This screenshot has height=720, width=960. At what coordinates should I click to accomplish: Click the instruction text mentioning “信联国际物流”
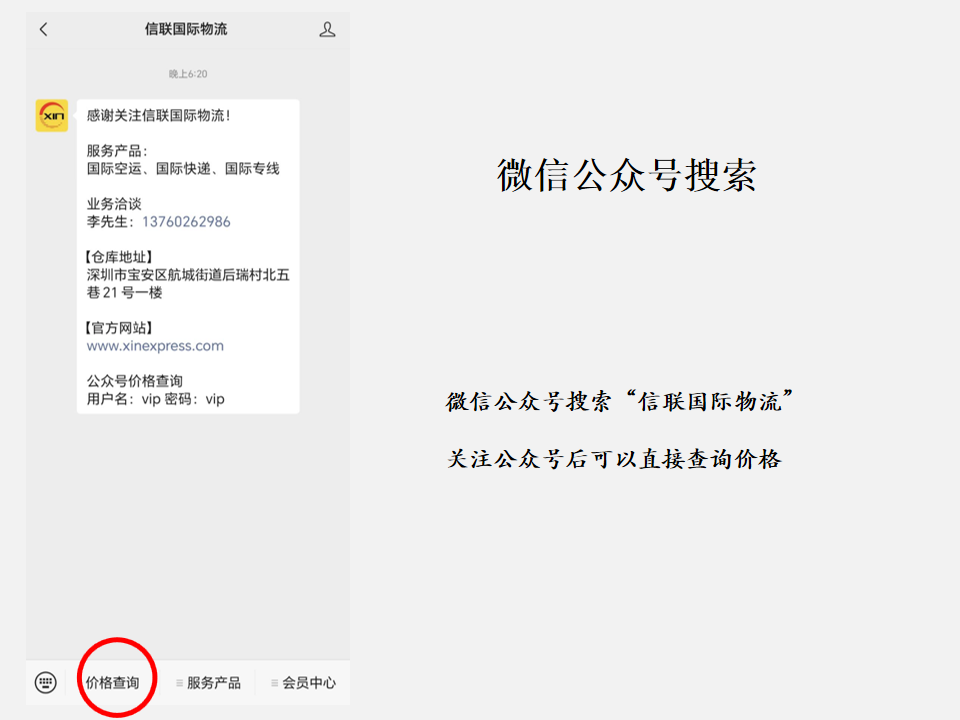coord(620,402)
